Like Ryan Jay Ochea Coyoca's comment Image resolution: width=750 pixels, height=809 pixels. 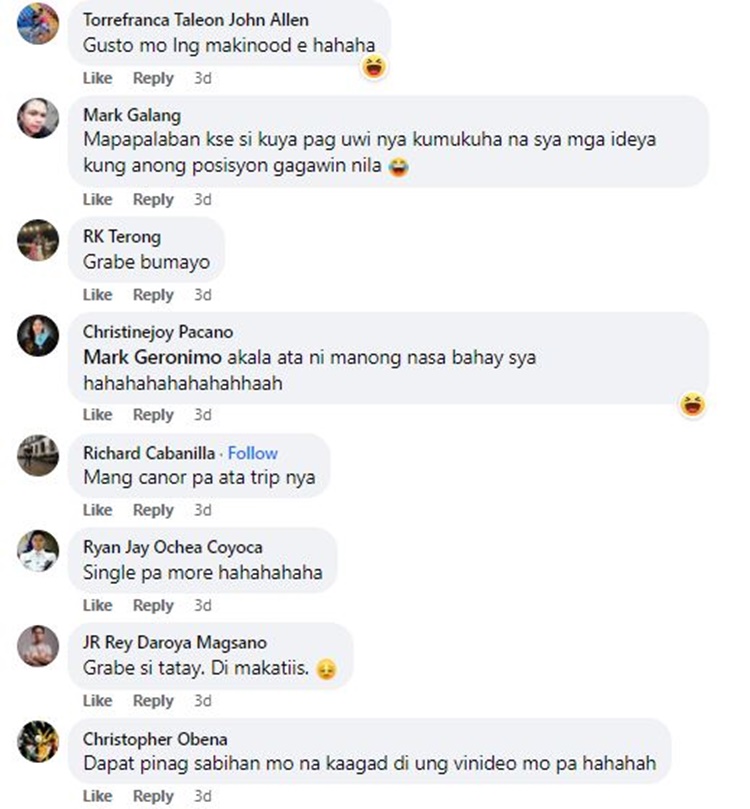pos(97,605)
